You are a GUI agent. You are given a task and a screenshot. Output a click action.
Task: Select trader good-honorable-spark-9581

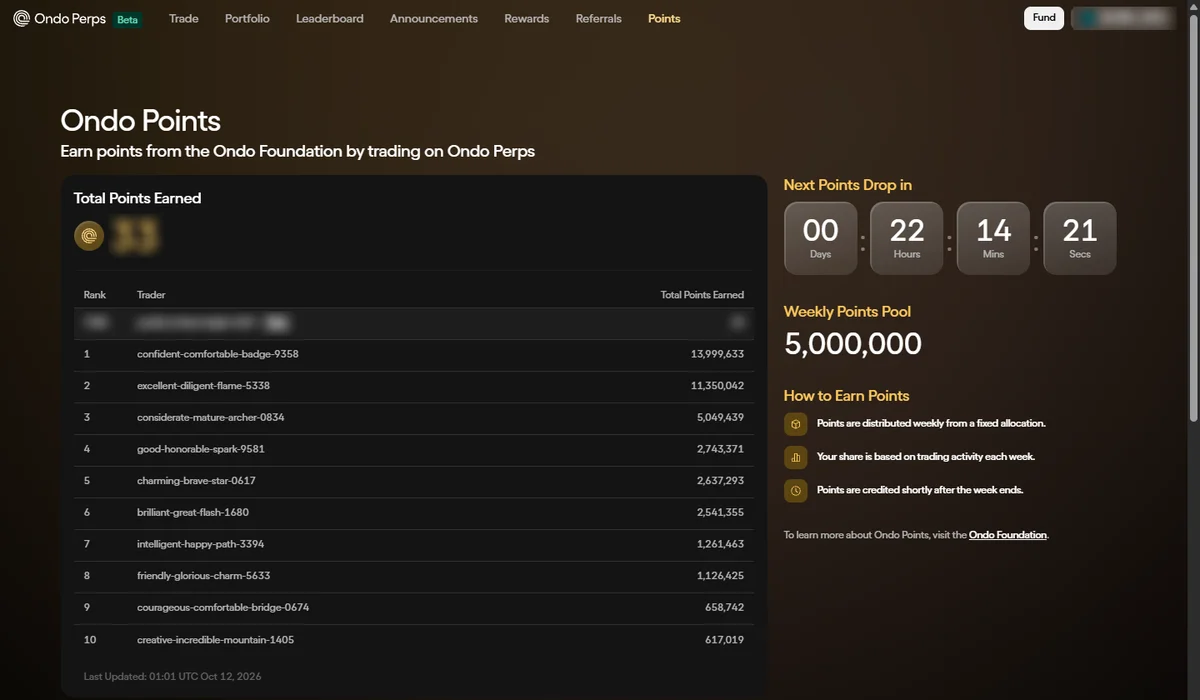[201, 449]
